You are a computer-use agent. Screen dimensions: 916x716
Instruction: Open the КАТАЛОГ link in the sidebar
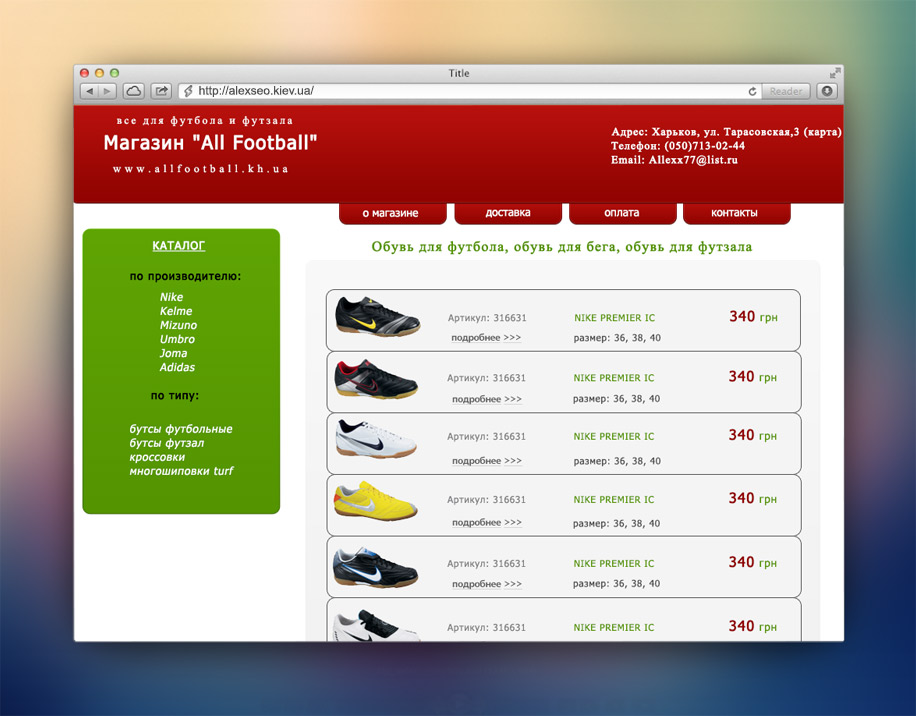pos(180,246)
